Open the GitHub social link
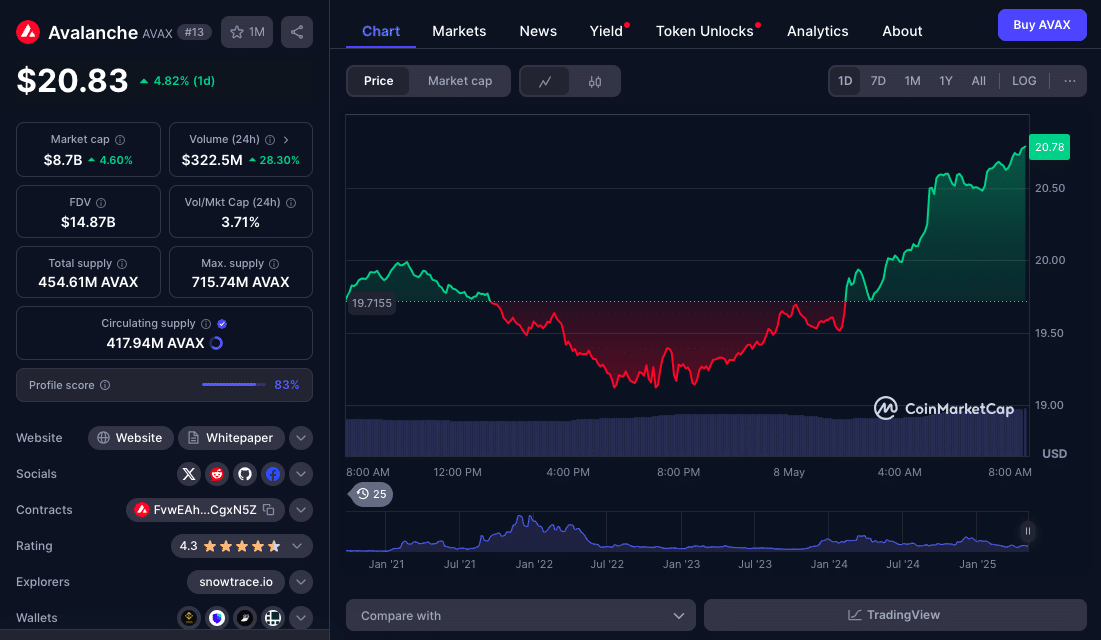The image size is (1101, 640). [x=245, y=474]
